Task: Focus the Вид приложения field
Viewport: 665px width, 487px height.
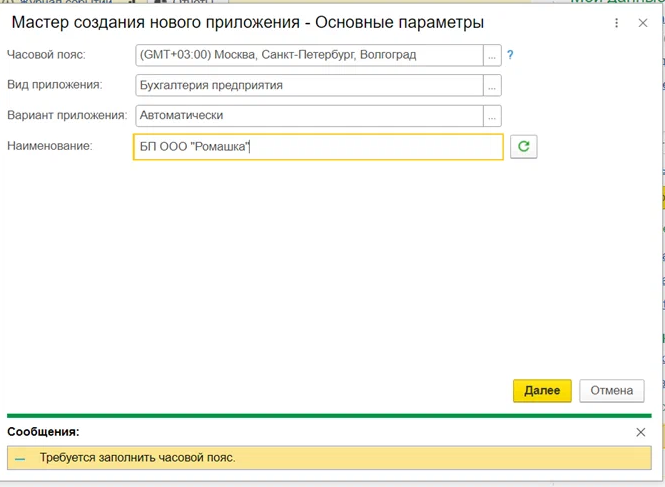Action: [310, 86]
